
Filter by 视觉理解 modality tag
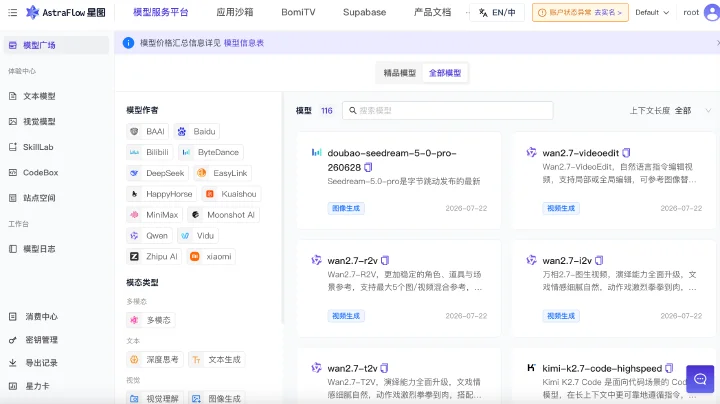pyautogui.click(x=155, y=398)
